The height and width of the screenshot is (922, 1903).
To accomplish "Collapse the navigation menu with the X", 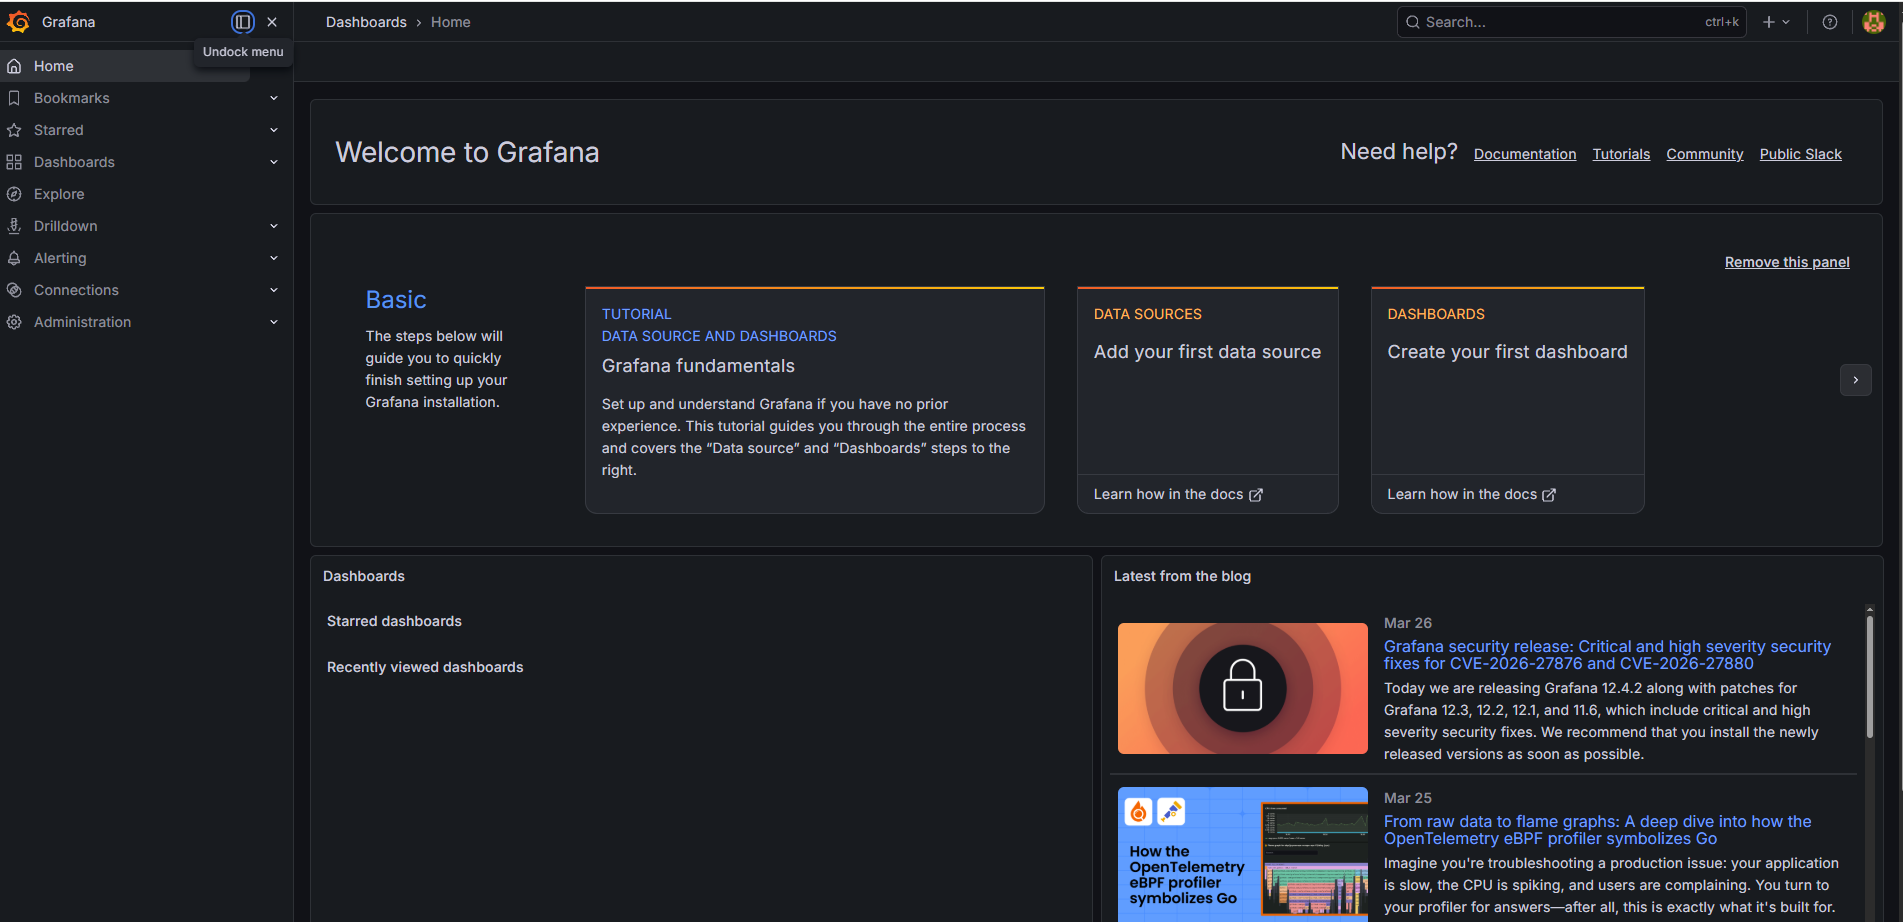I will 271,21.
